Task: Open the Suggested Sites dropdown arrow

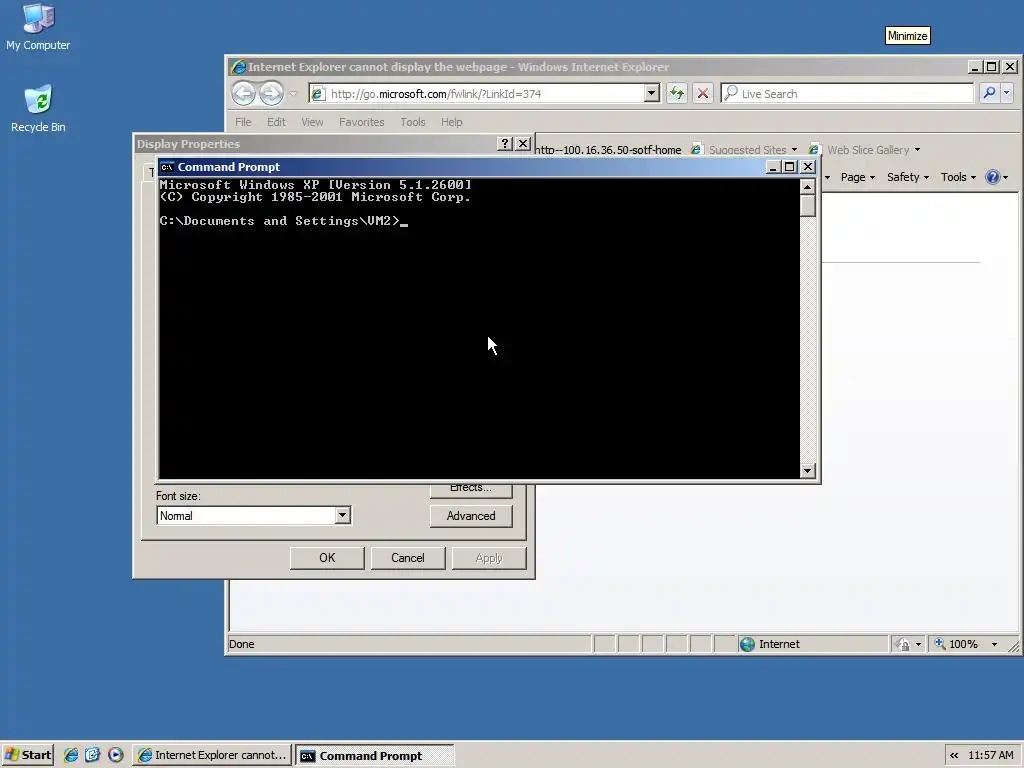Action: point(794,150)
